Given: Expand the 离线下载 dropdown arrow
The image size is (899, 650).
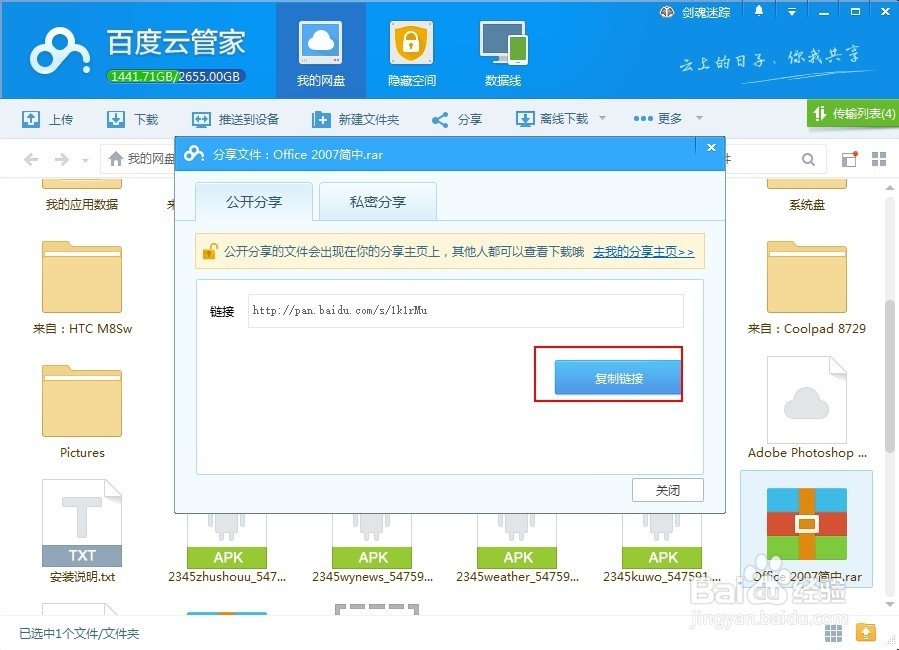Looking at the screenshot, I should 602,118.
